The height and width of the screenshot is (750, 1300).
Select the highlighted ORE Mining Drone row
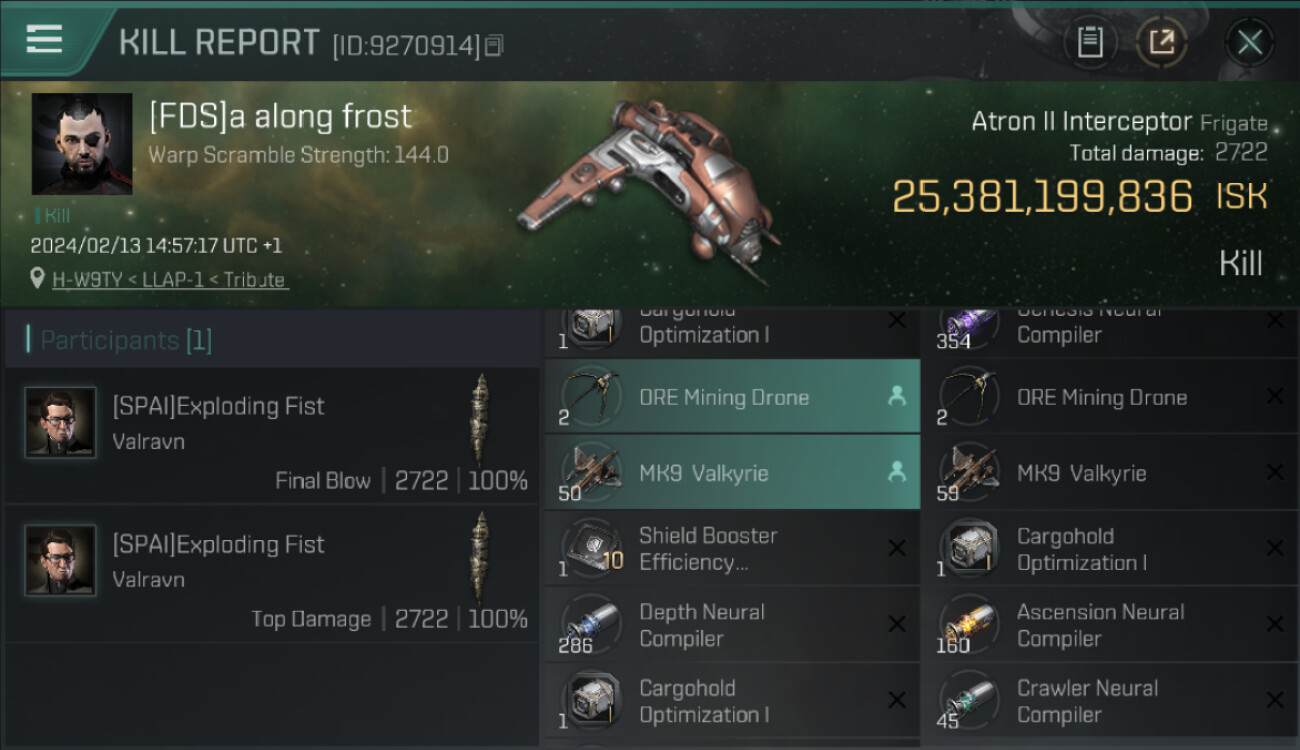(x=732, y=397)
